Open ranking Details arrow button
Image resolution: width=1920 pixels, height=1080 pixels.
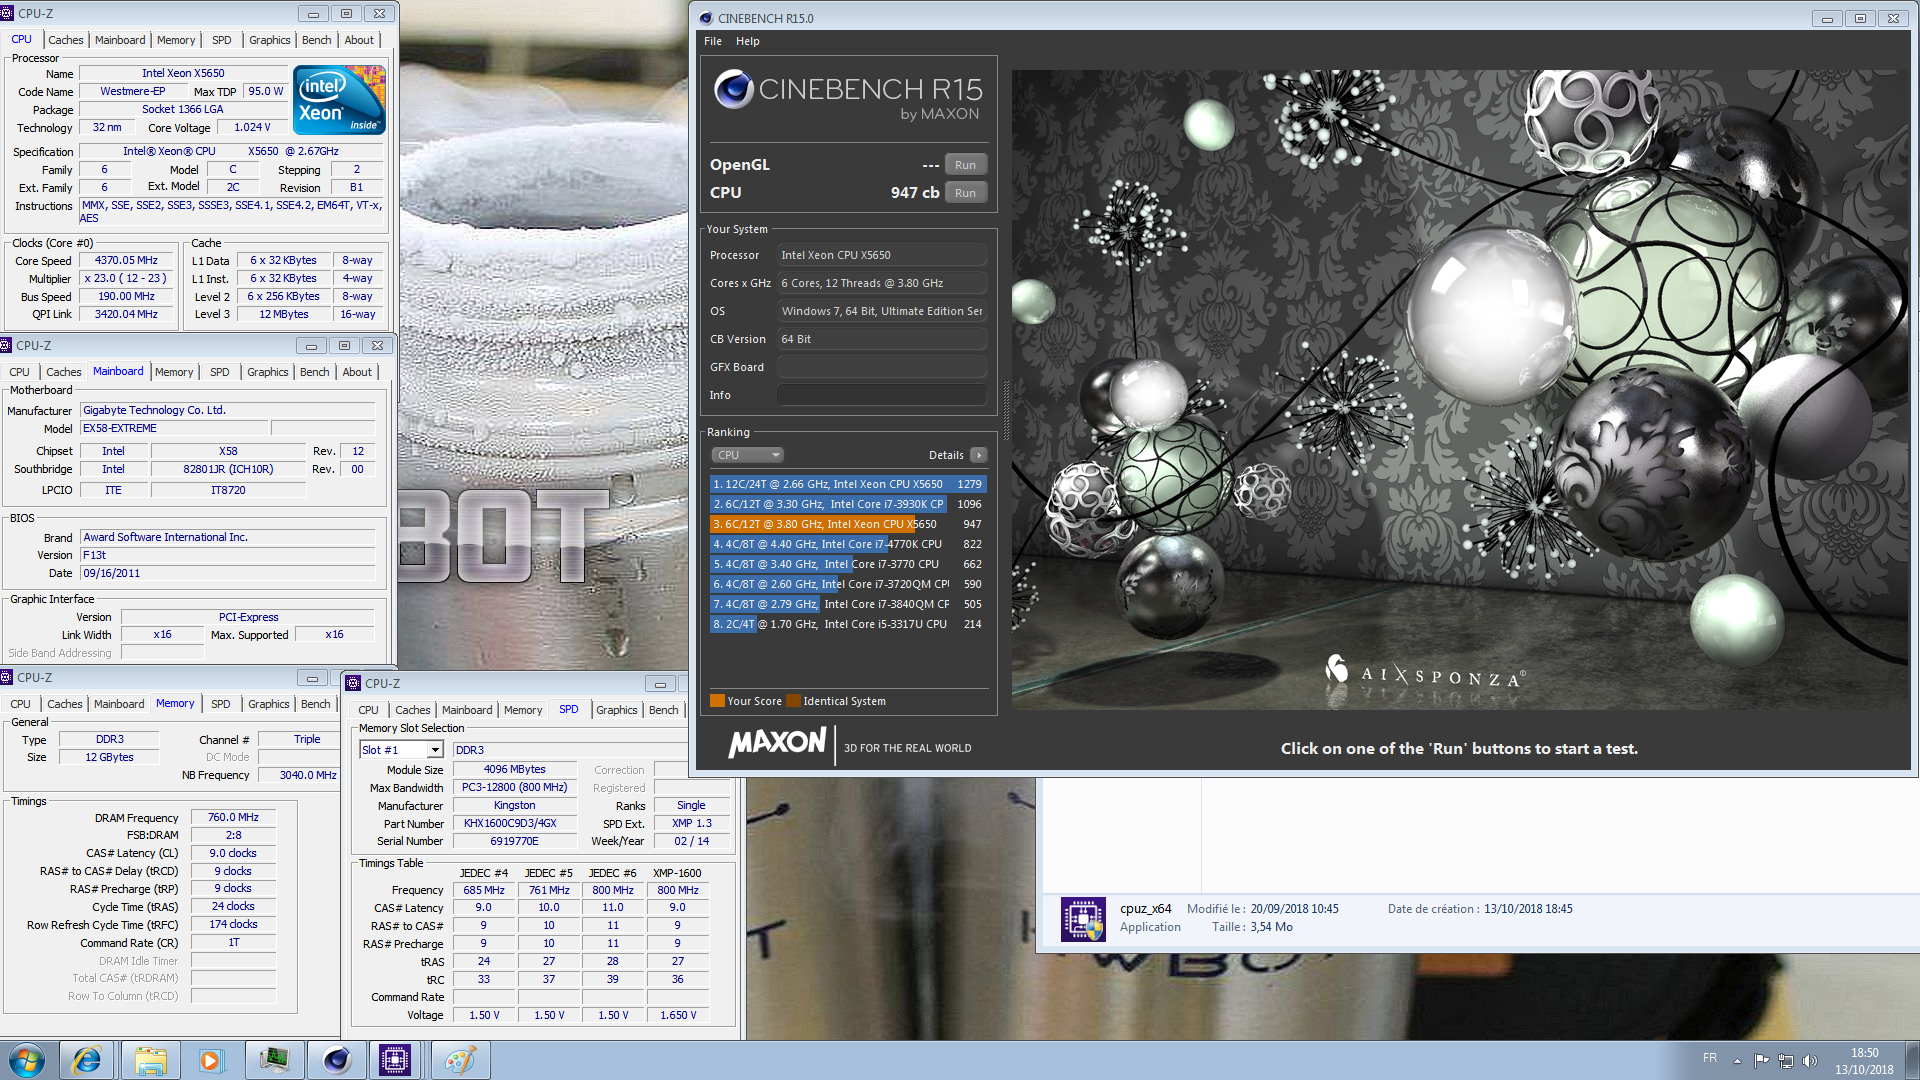tap(979, 455)
